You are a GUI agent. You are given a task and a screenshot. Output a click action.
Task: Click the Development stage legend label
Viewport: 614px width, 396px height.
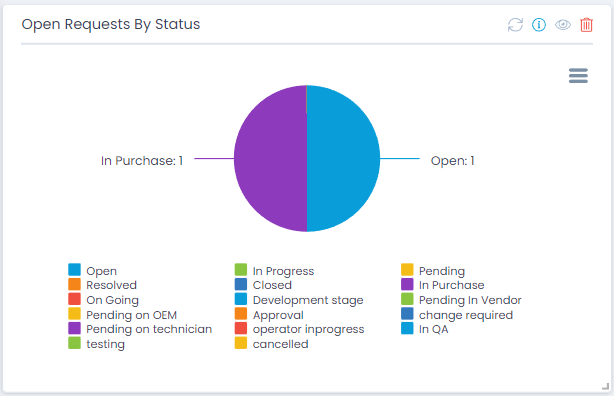(308, 300)
